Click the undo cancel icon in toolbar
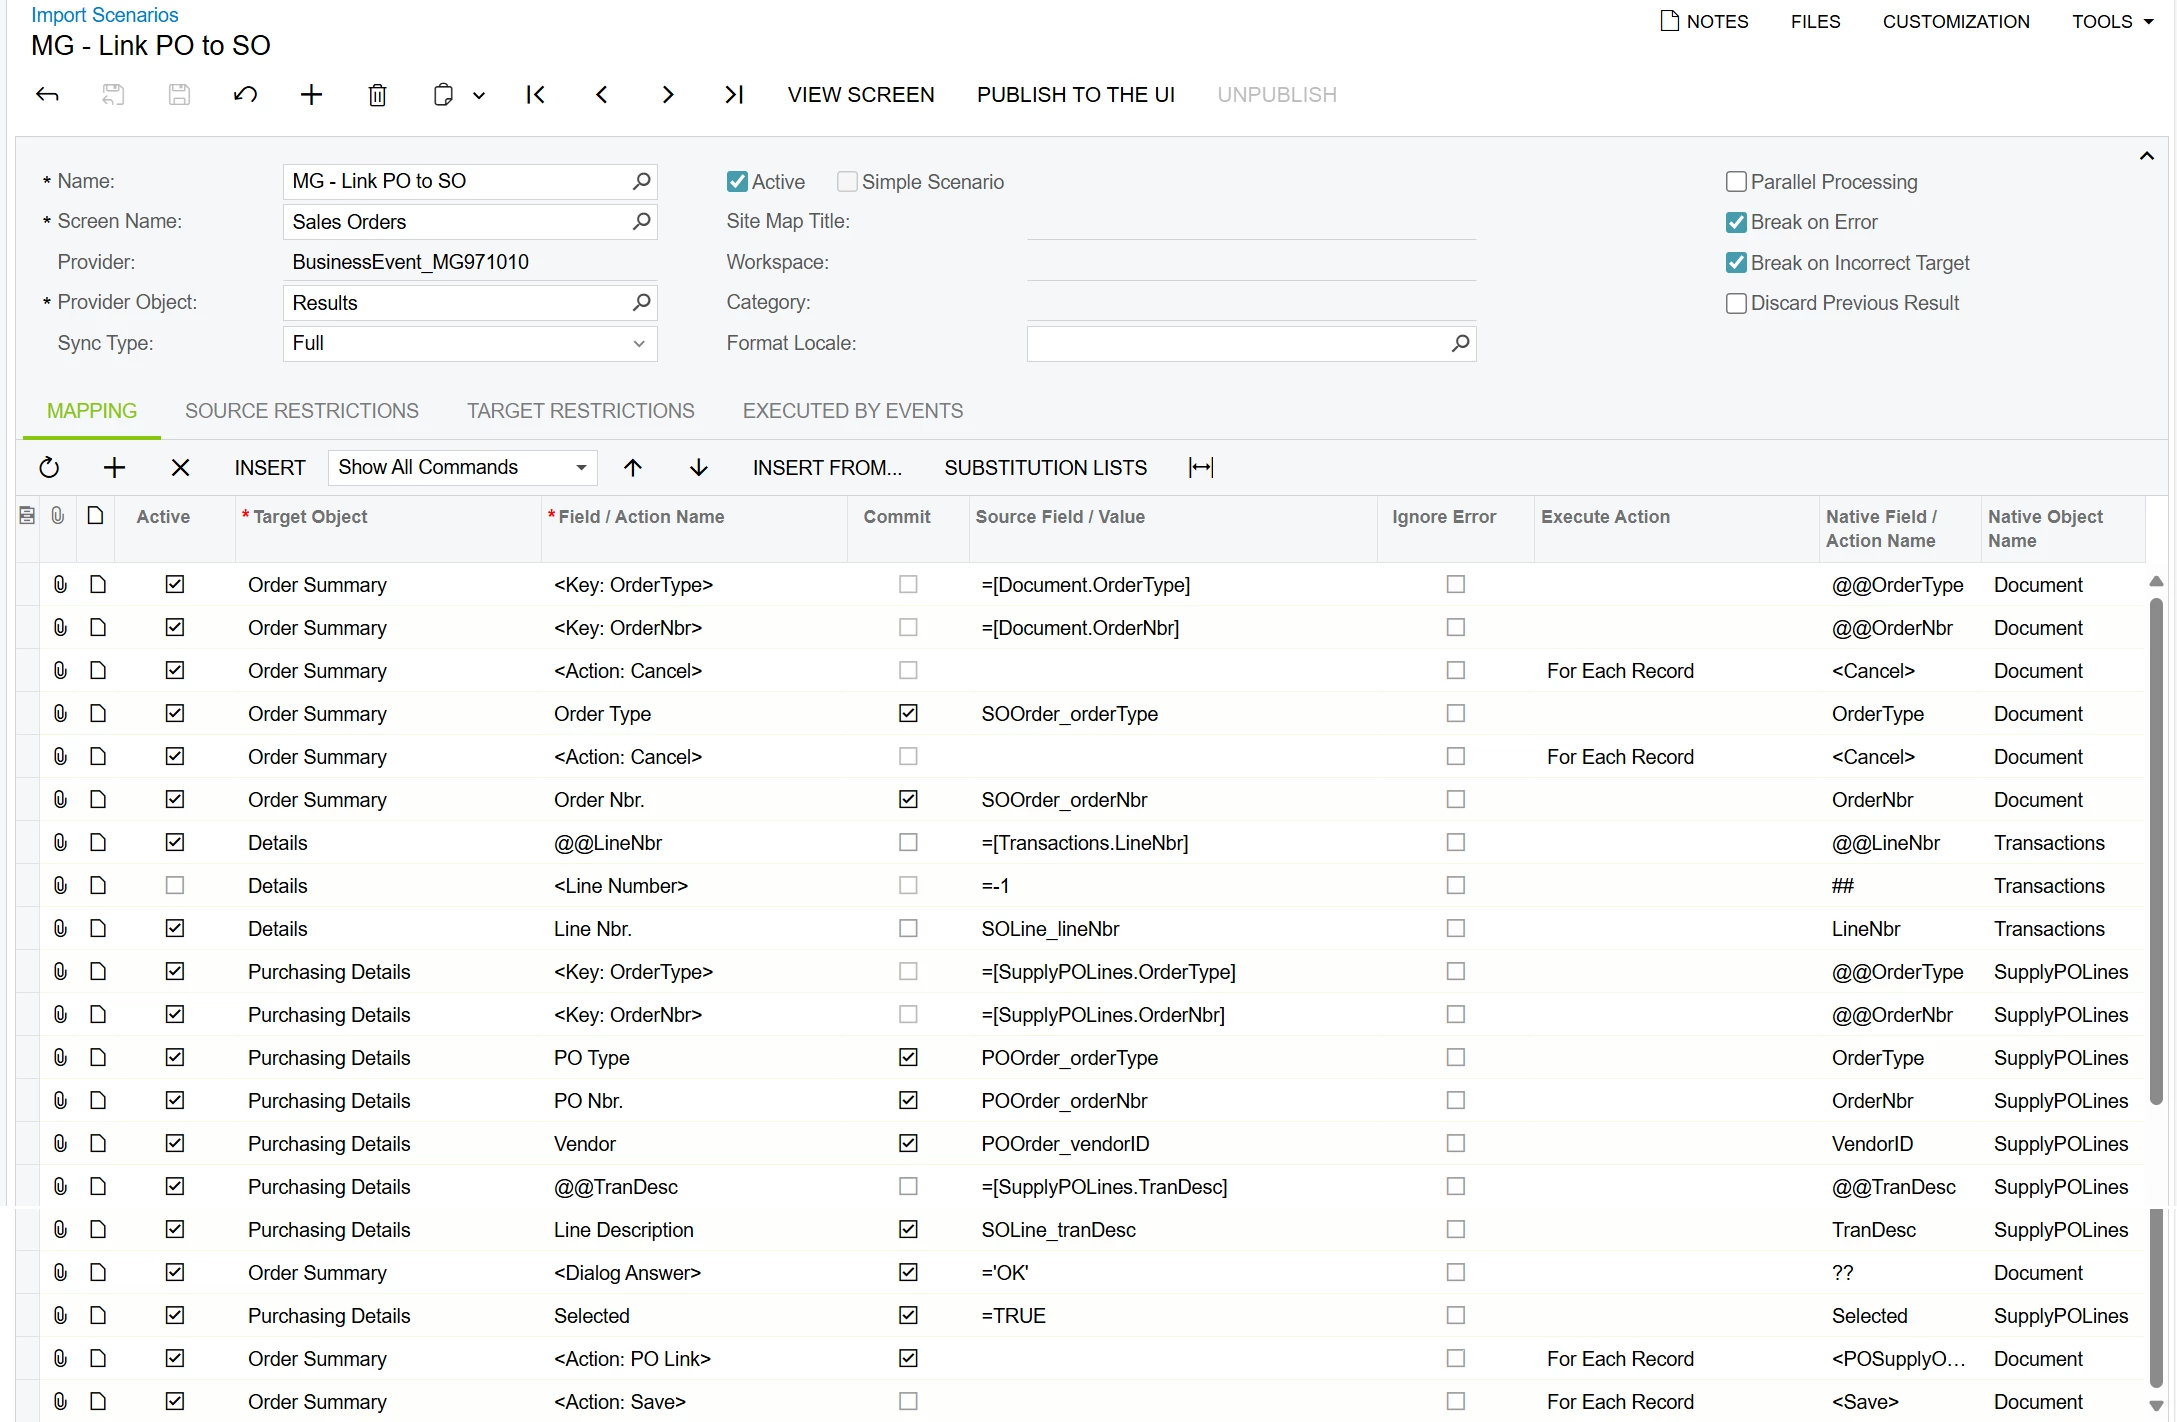 (x=245, y=95)
